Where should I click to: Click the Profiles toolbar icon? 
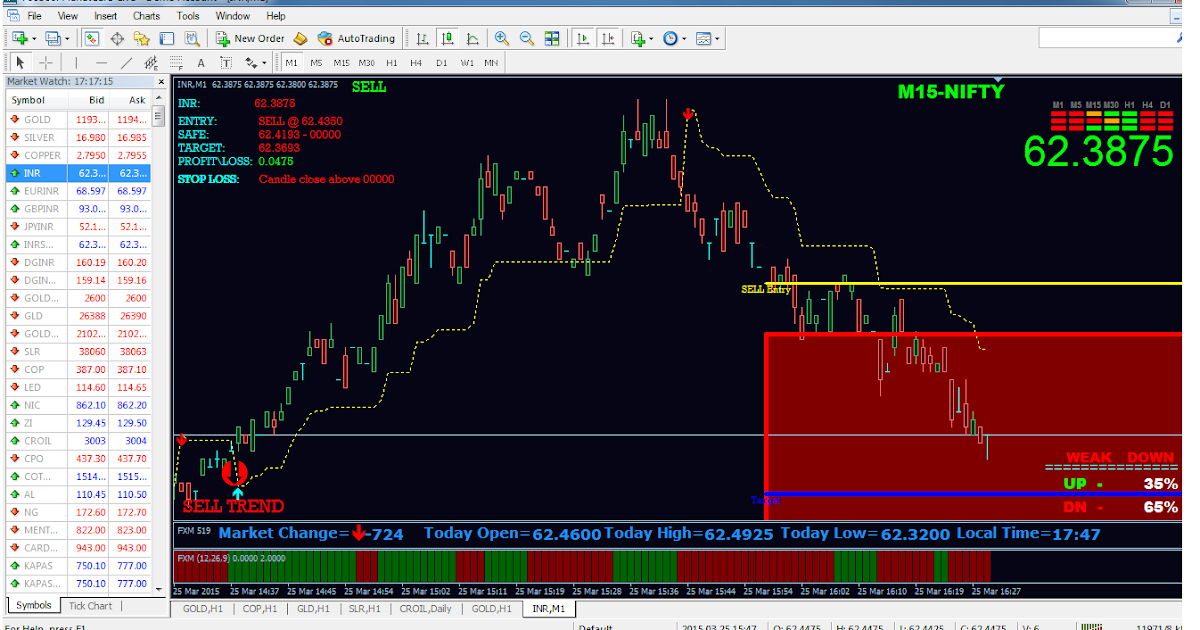pos(53,38)
